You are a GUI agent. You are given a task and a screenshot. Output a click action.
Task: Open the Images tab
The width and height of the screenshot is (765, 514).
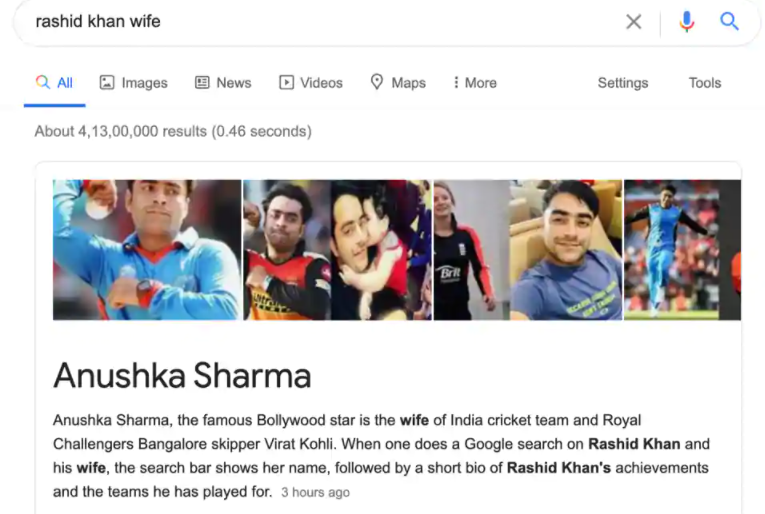tap(134, 83)
